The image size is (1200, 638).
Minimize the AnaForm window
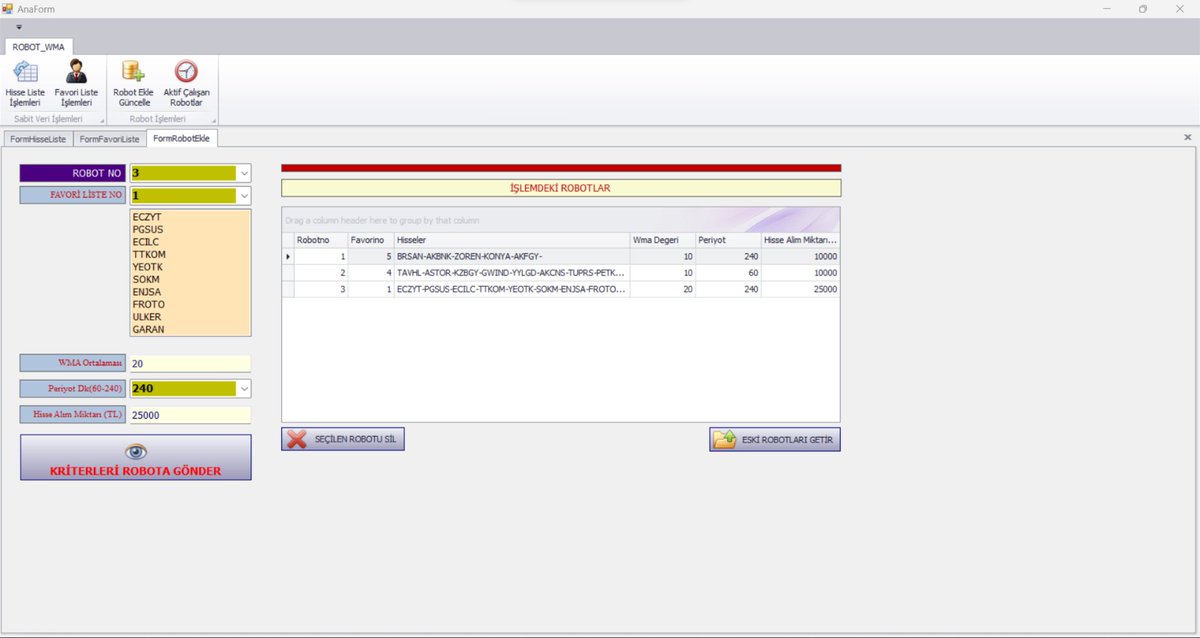click(1109, 9)
